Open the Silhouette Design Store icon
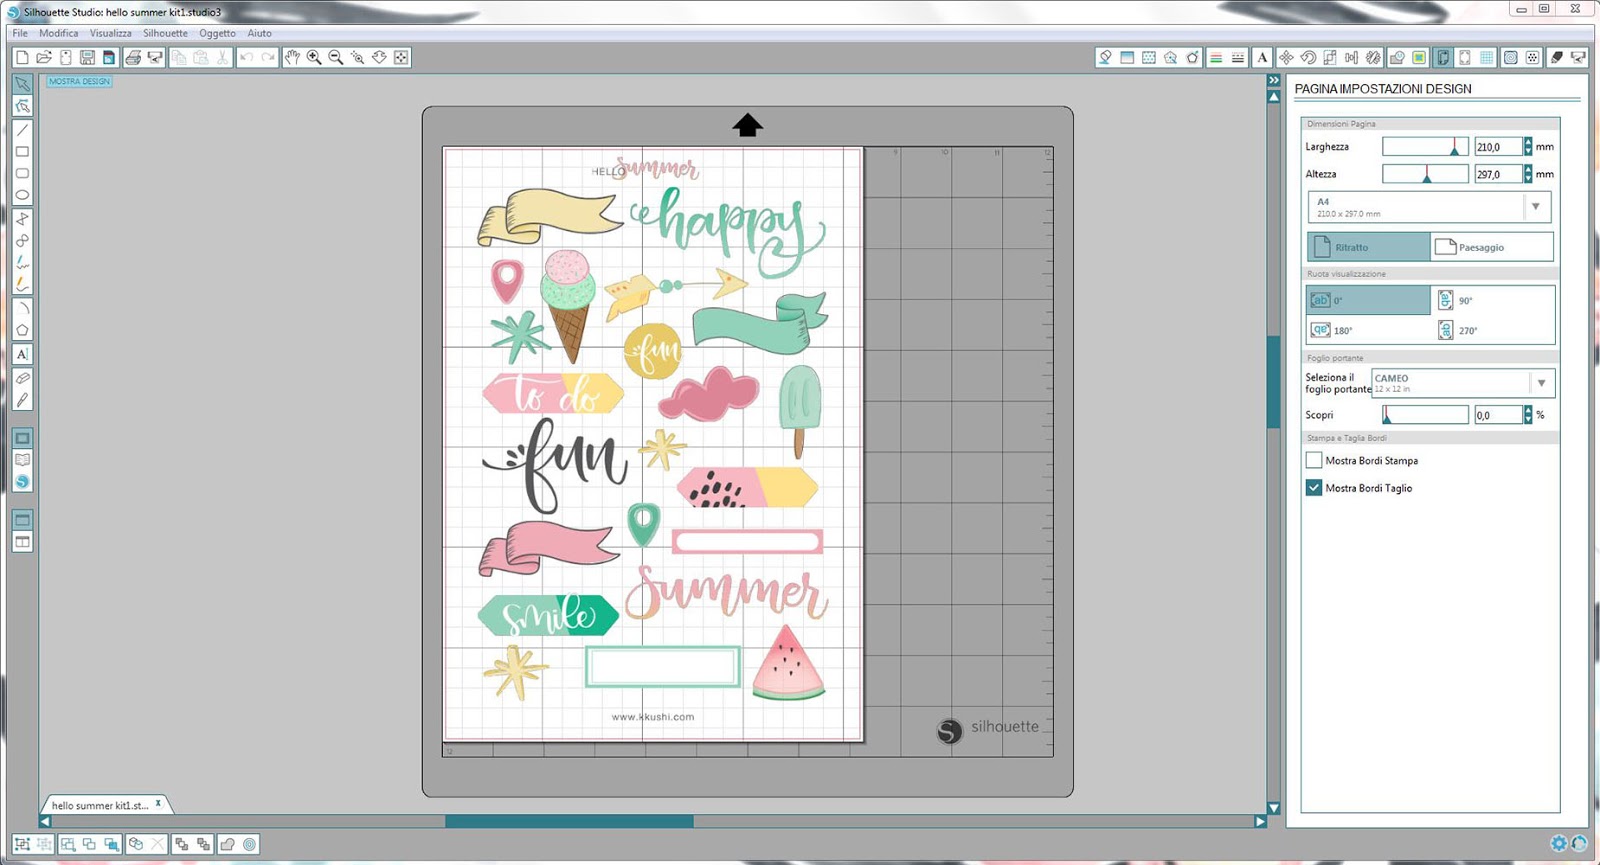This screenshot has height=865, width=1600. coord(22,482)
